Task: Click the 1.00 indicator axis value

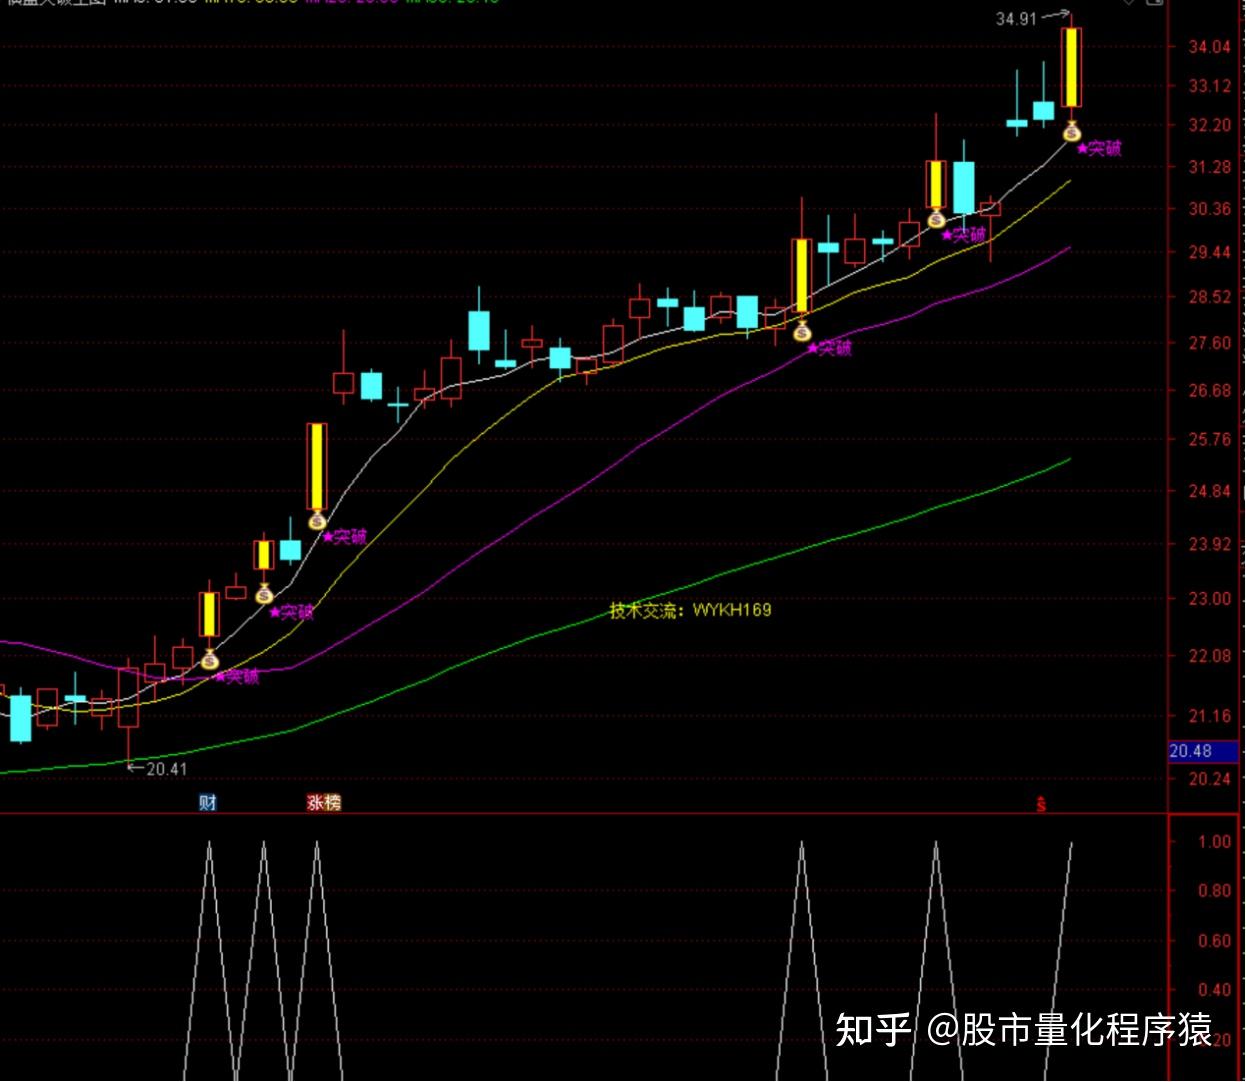Action: [1215, 842]
